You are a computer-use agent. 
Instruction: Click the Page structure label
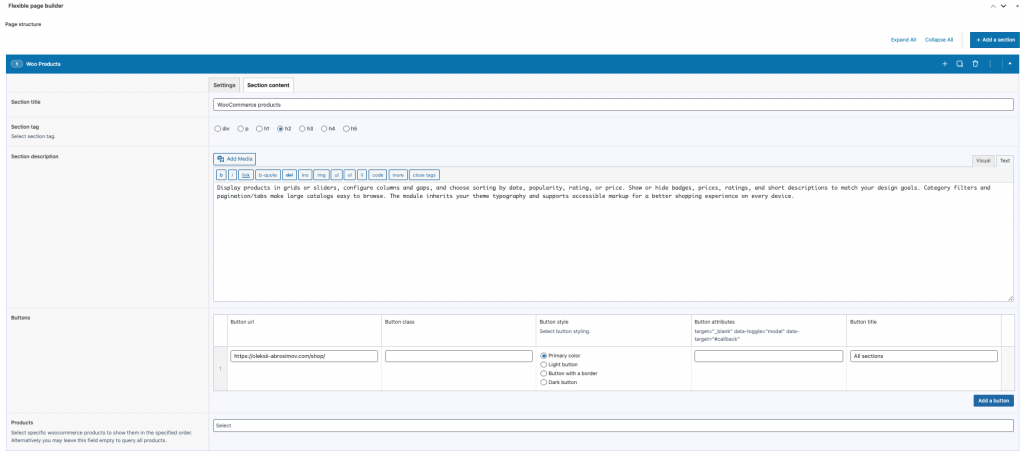tap(23, 24)
